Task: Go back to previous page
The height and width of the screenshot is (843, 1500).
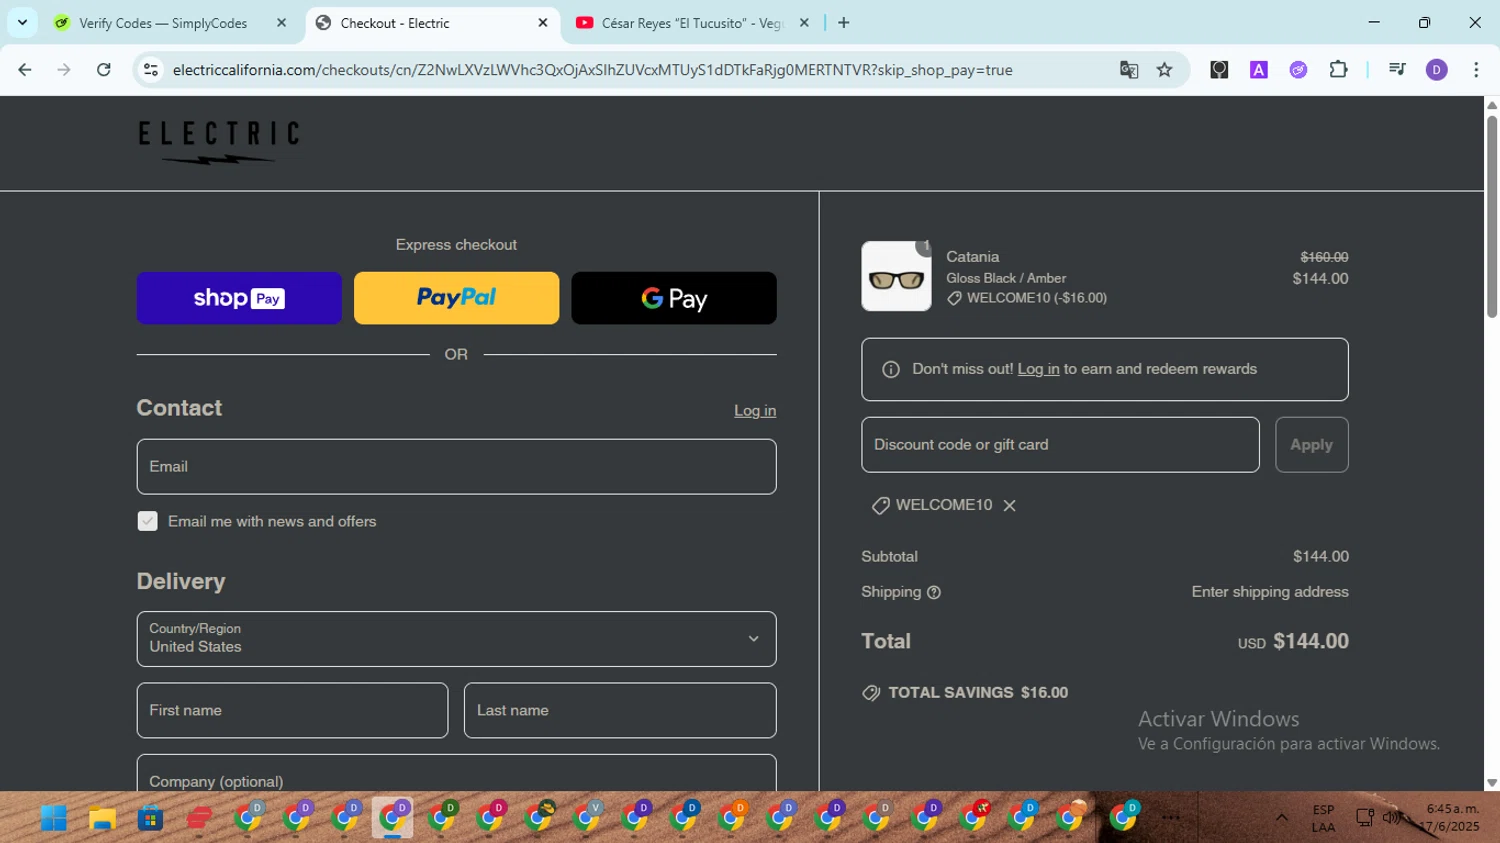Action: tap(25, 70)
